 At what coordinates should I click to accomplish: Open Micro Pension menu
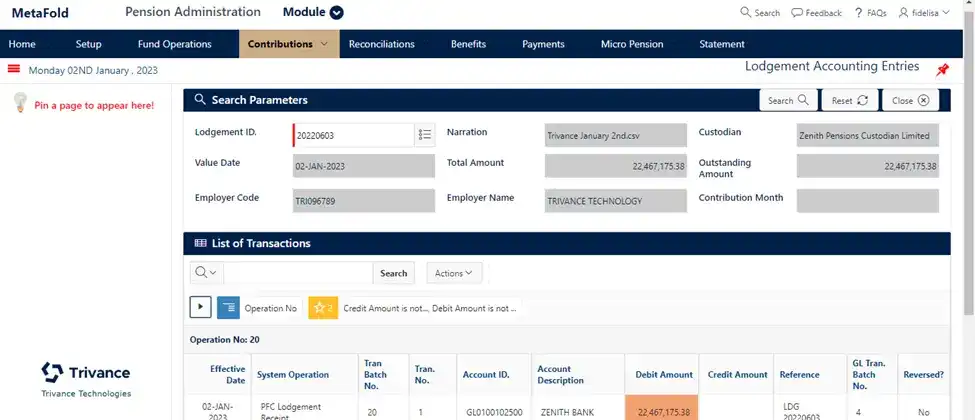point(632,44)
